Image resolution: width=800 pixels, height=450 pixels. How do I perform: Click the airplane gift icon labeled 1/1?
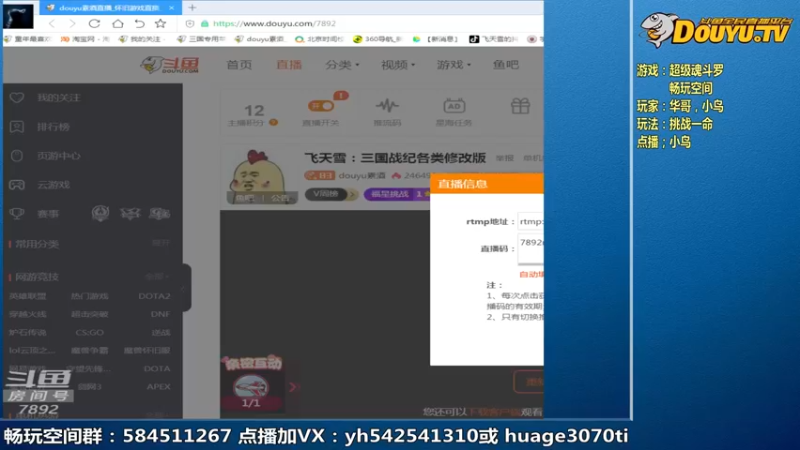(251, 388)
